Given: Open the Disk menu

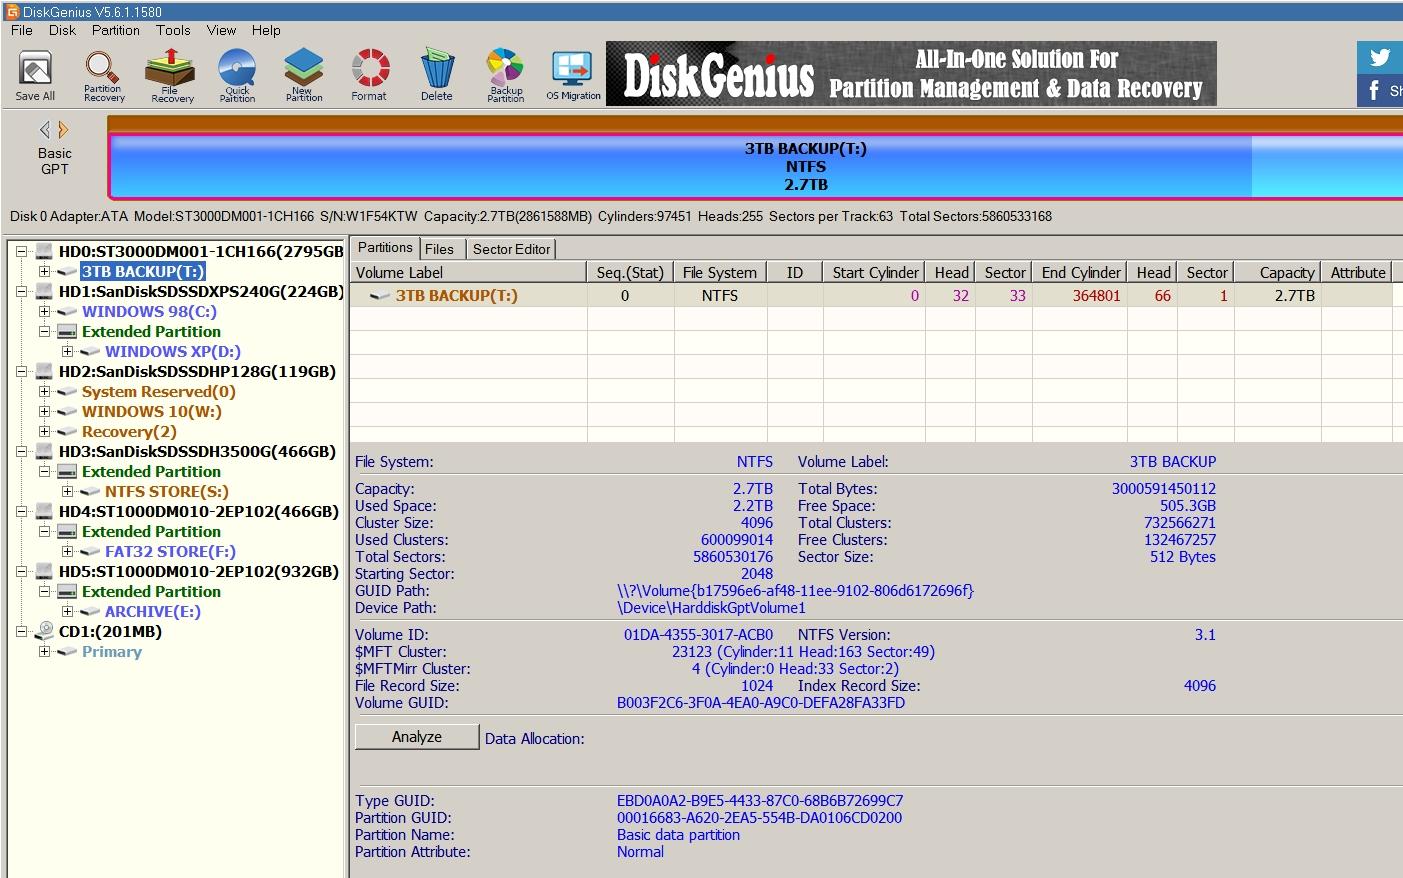Looking at the screenshot, I should [62, 30].
